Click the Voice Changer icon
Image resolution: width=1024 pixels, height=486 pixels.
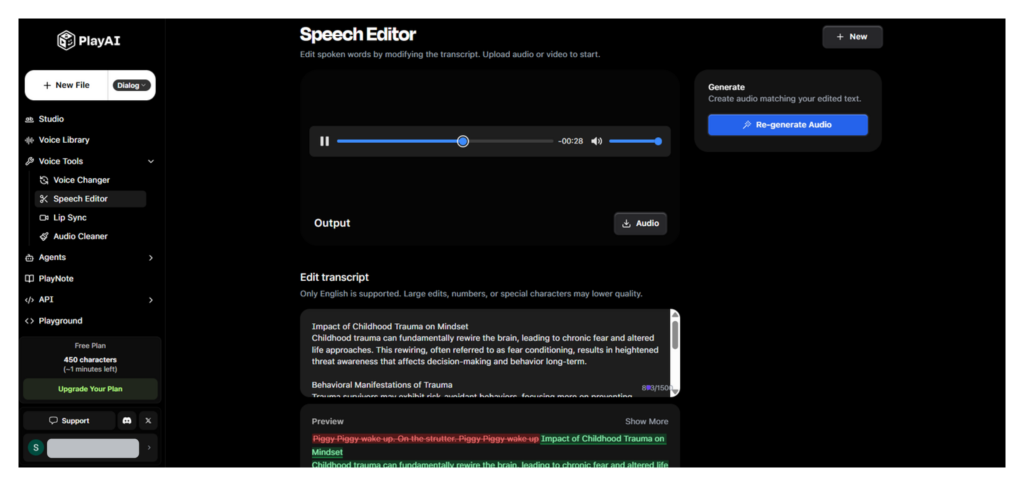click(44, 180)
